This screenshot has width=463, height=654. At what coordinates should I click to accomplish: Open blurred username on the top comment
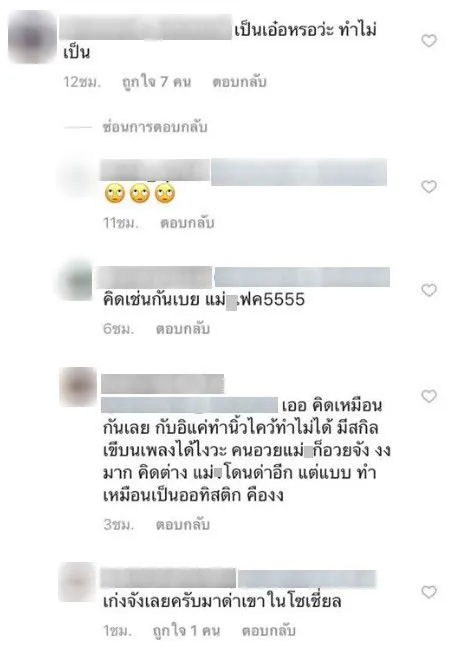(x=145, y=27)
